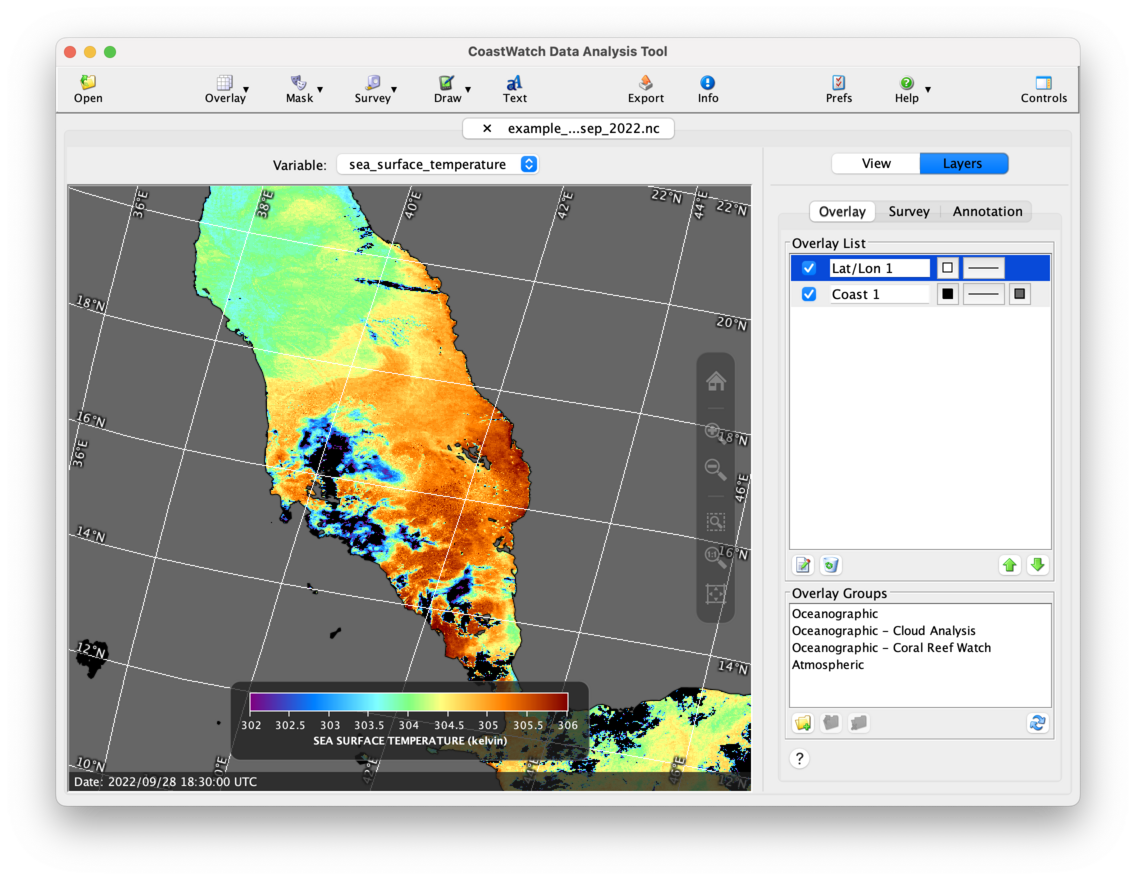1136x880 pixels.
Task: Delete overlay using the trash icon
Action: click(x=830, y=565)
